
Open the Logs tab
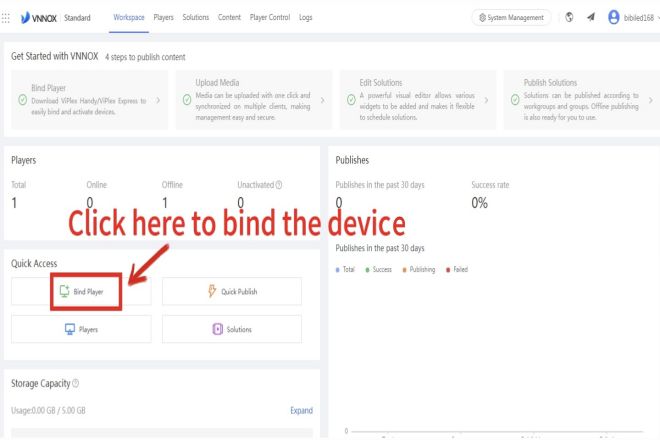coord(306,17)
